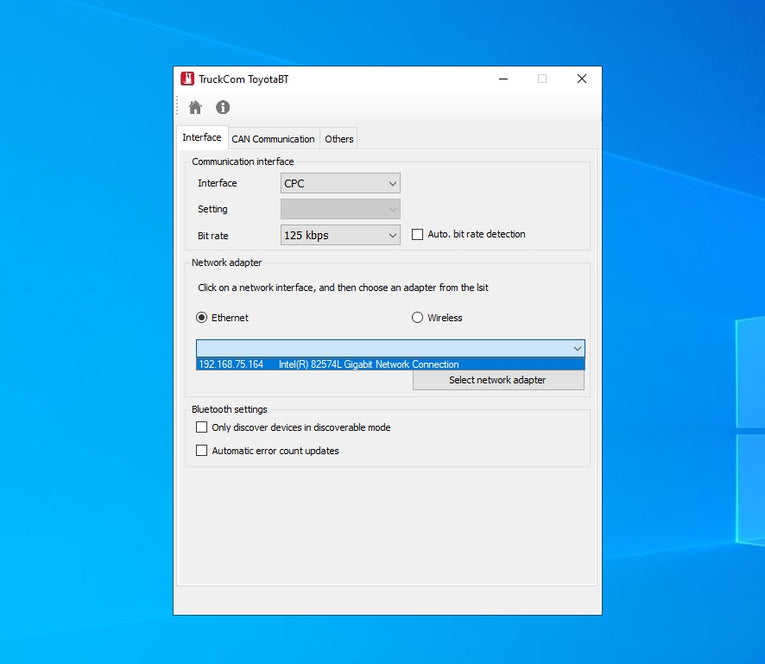Collapse the network adapter list arrow
The width and height of the screenshot is (765, 664).
click(x=577, y=348)
